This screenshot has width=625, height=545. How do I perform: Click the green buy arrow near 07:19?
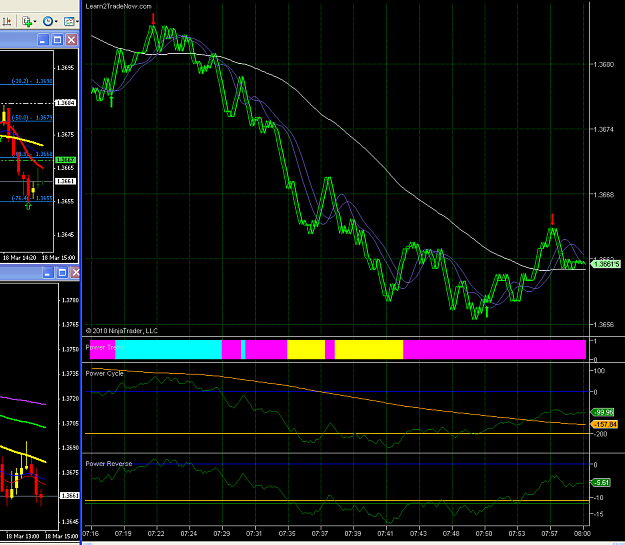coord(111,102)
